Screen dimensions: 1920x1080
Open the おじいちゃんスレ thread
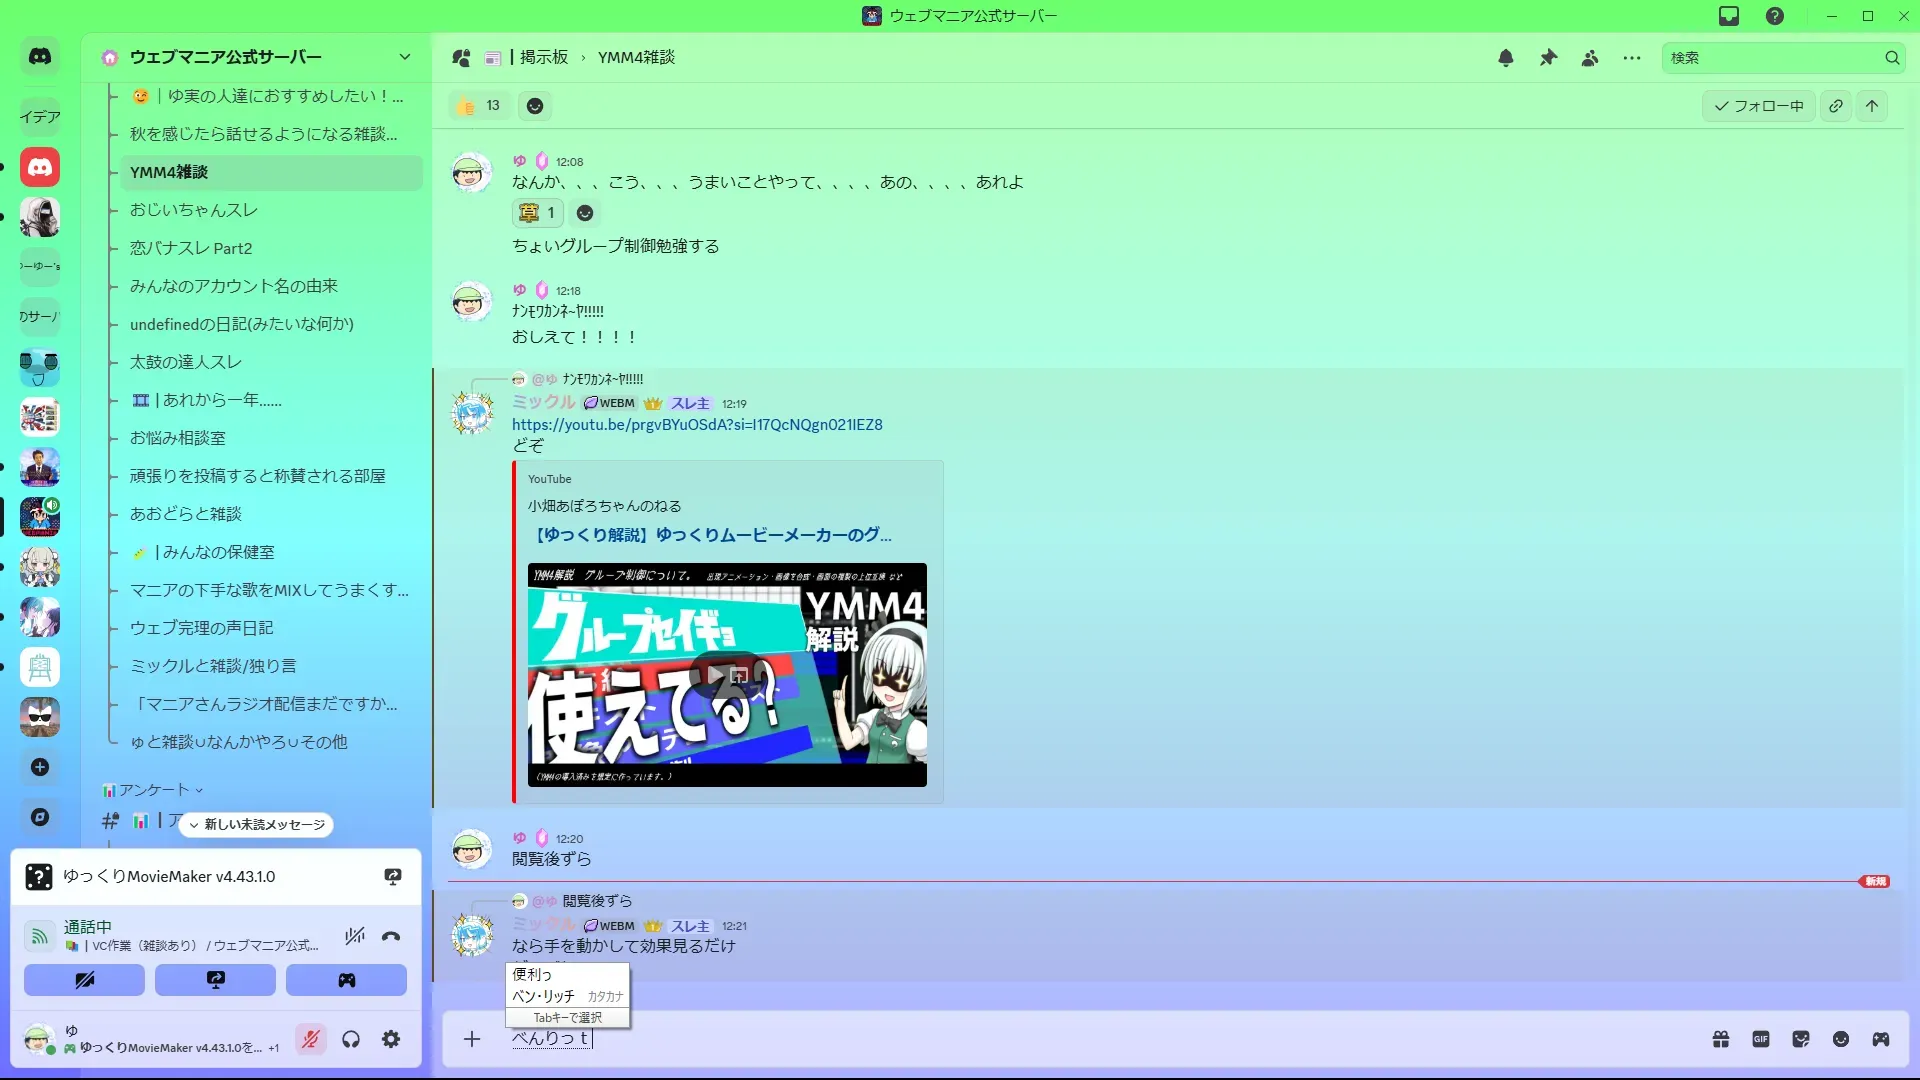pos(194,210)
